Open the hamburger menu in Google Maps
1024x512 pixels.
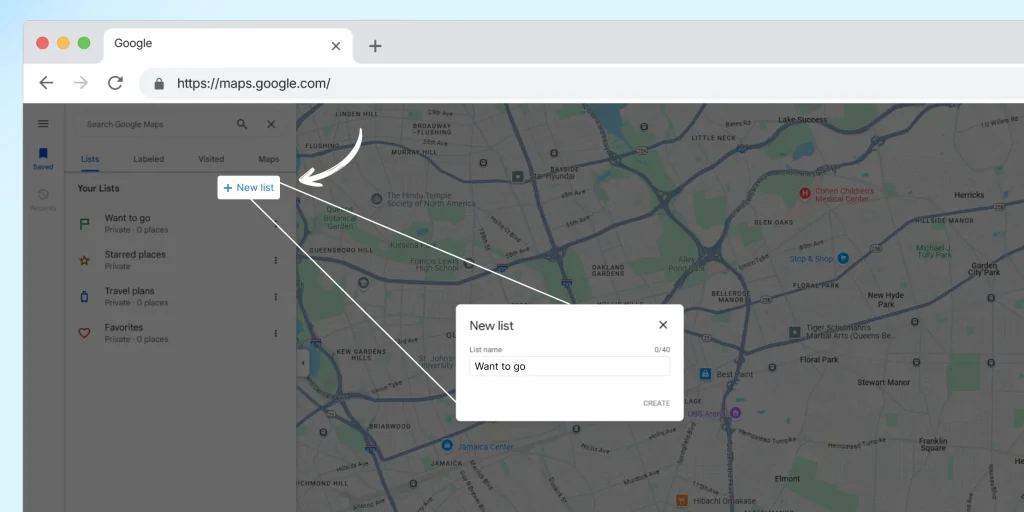tap(43, 123)
